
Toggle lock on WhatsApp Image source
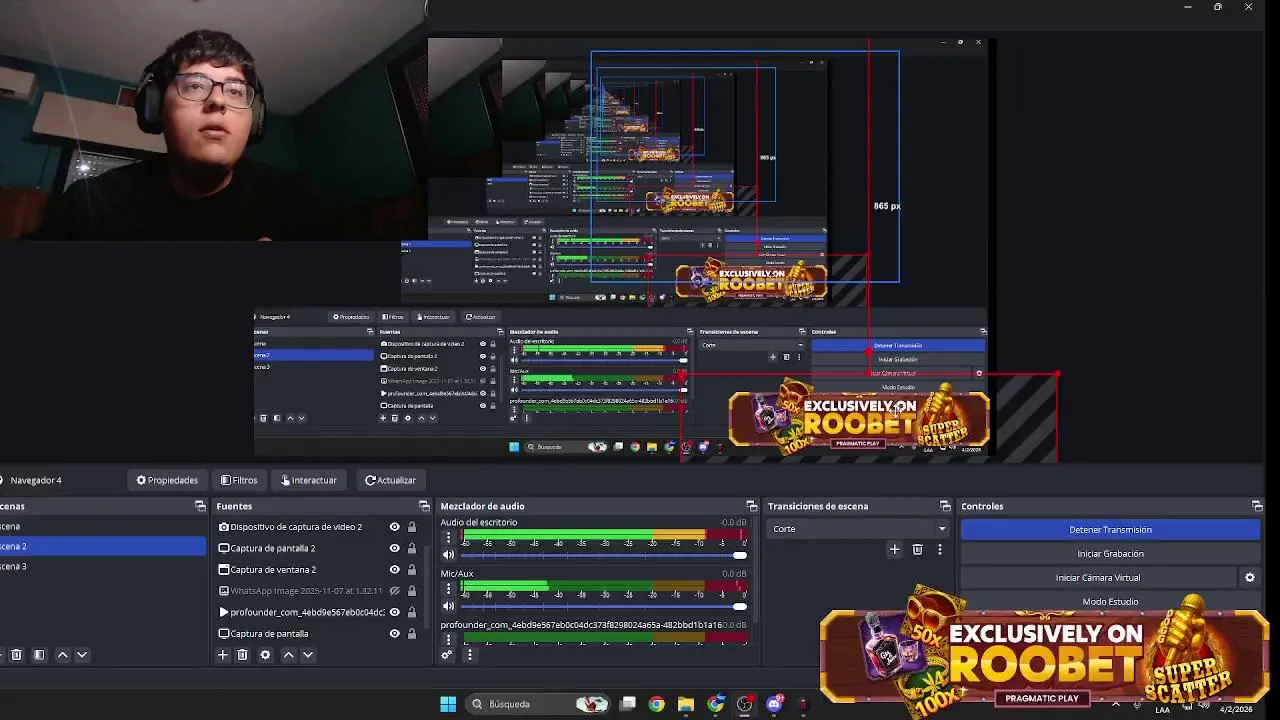[x=411, y=591]
